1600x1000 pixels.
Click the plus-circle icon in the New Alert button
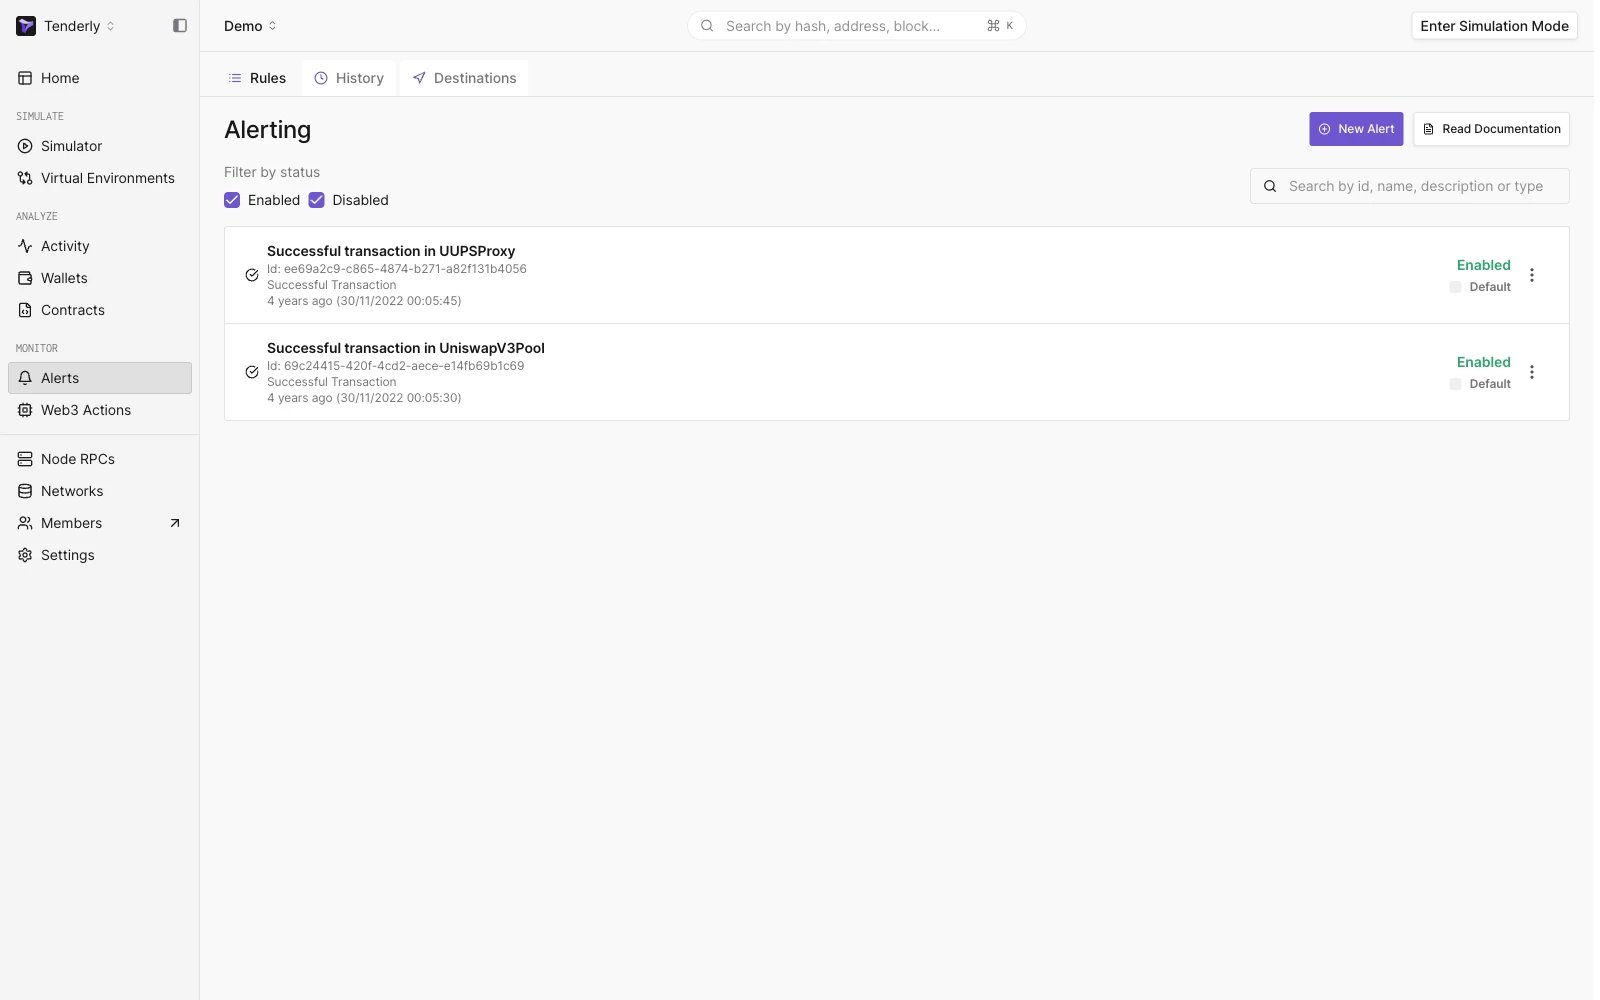(1325, 129)
